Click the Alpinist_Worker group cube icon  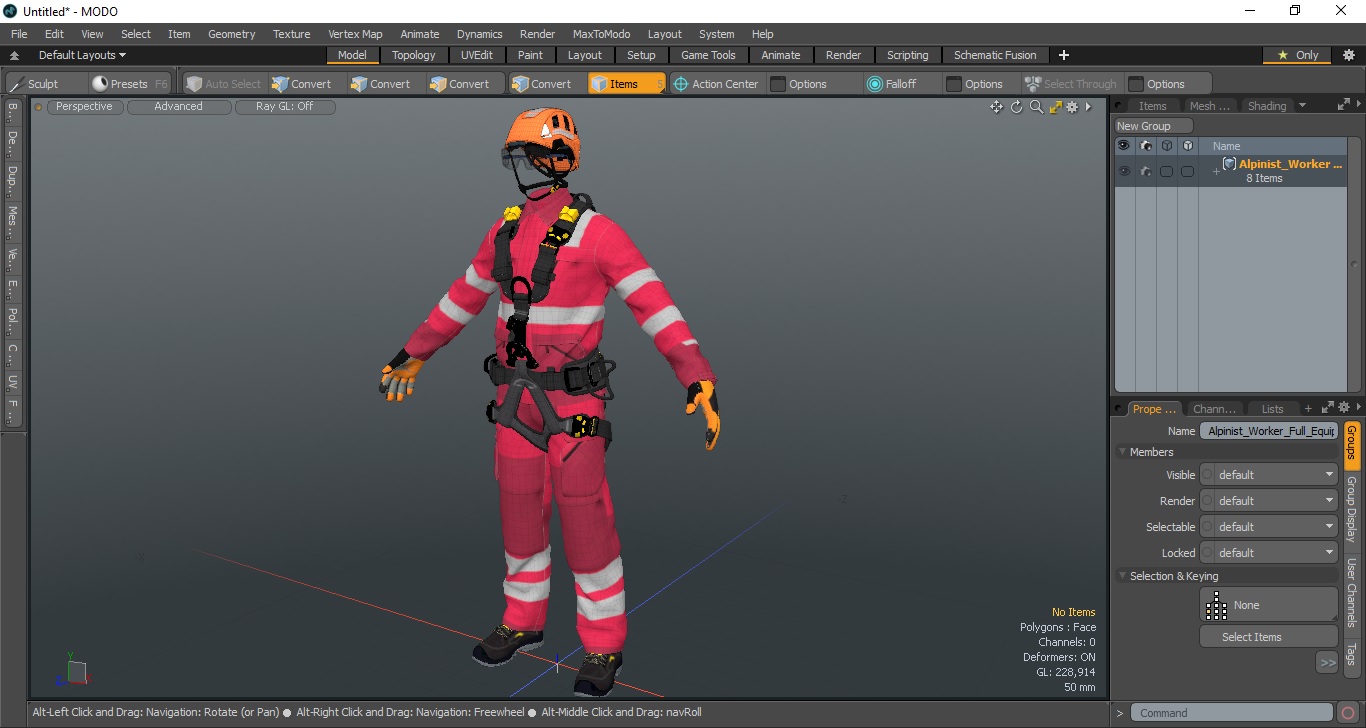click(1230, 164)
